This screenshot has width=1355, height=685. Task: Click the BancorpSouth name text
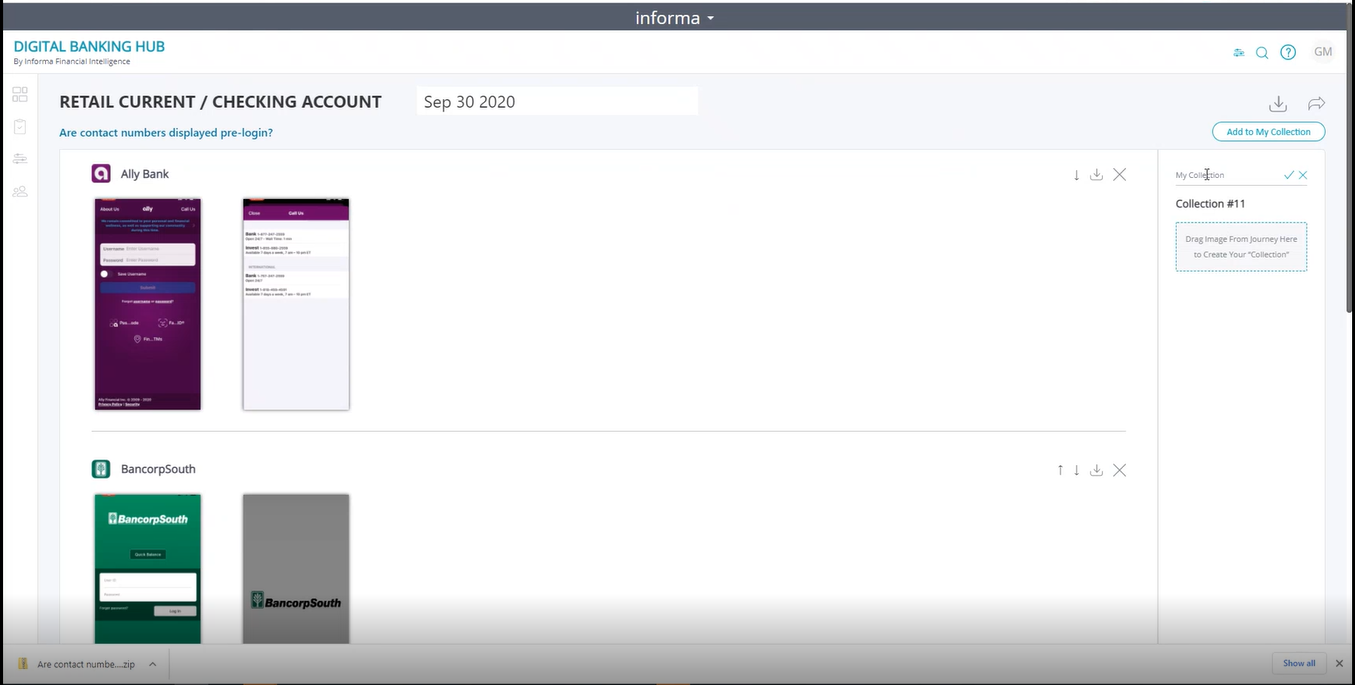point(158,469)
